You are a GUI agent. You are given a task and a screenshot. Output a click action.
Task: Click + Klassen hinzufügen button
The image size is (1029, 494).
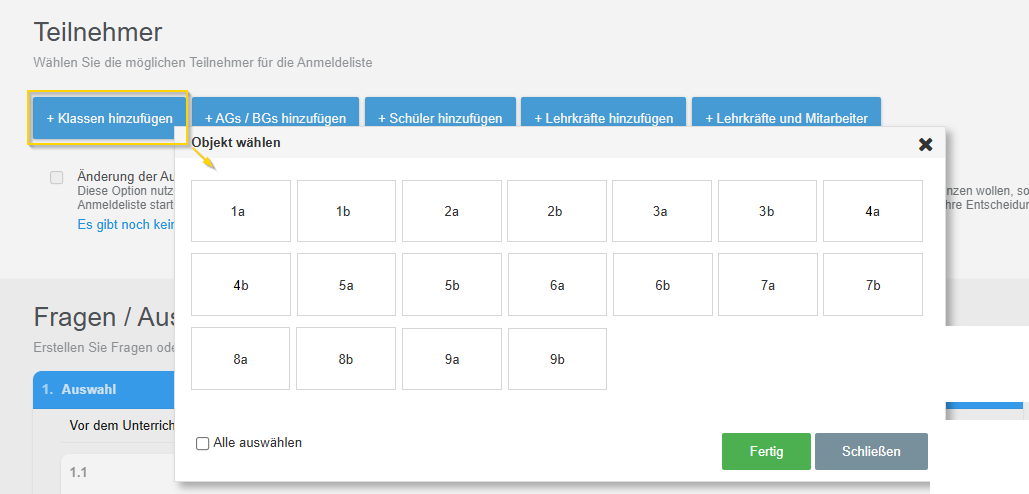(x=109, y=118)
